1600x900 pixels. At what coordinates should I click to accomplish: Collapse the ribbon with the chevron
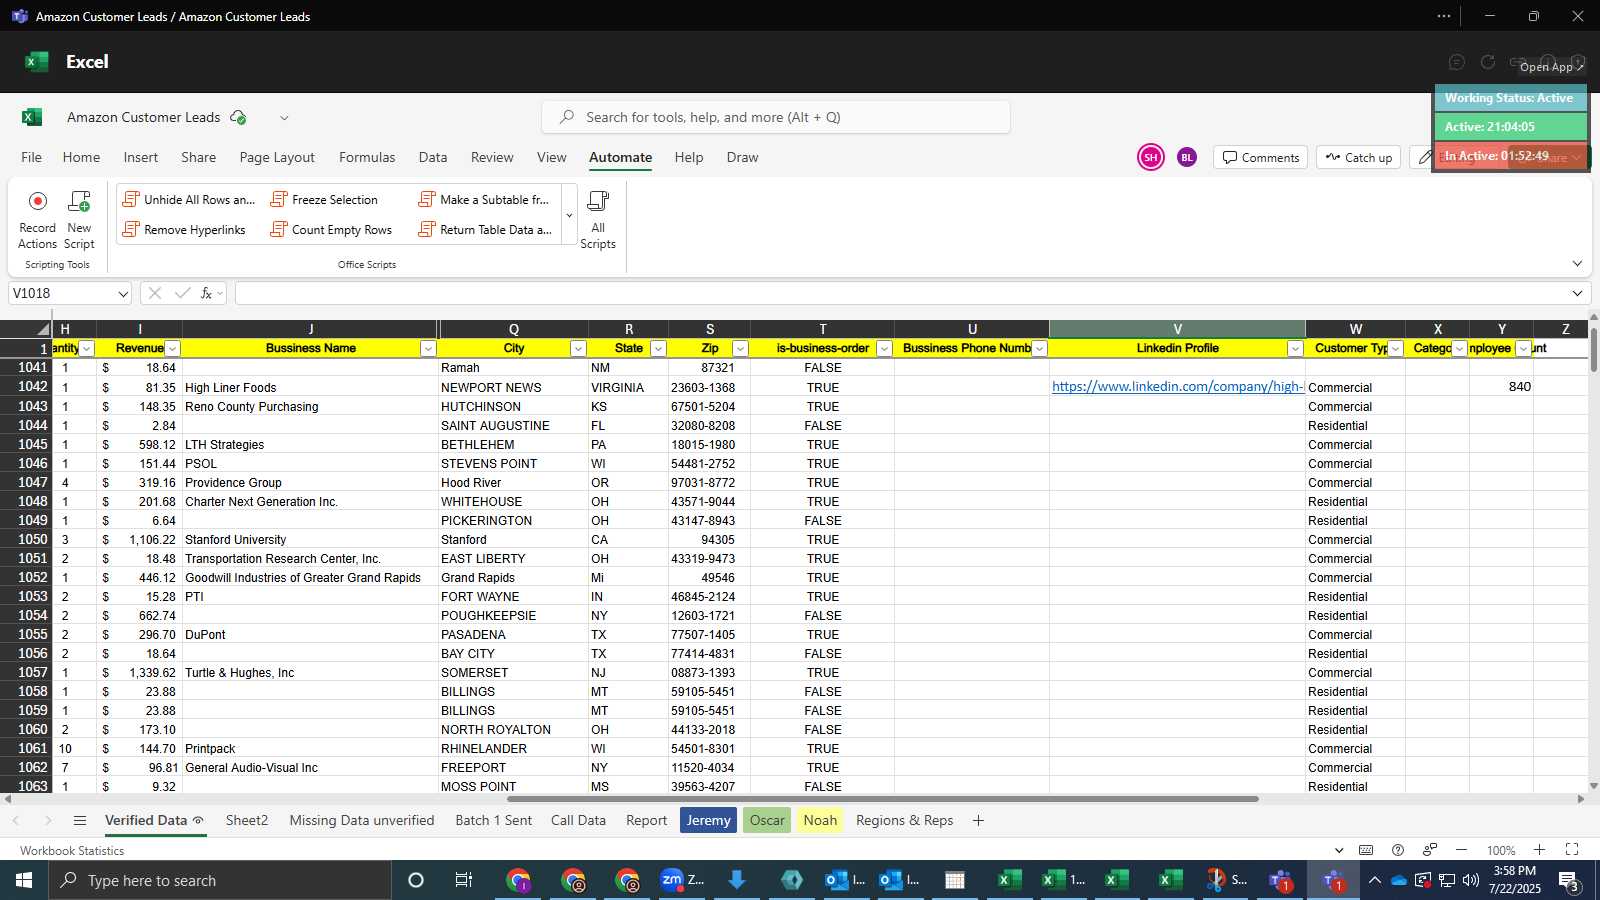pos(1577,264)
